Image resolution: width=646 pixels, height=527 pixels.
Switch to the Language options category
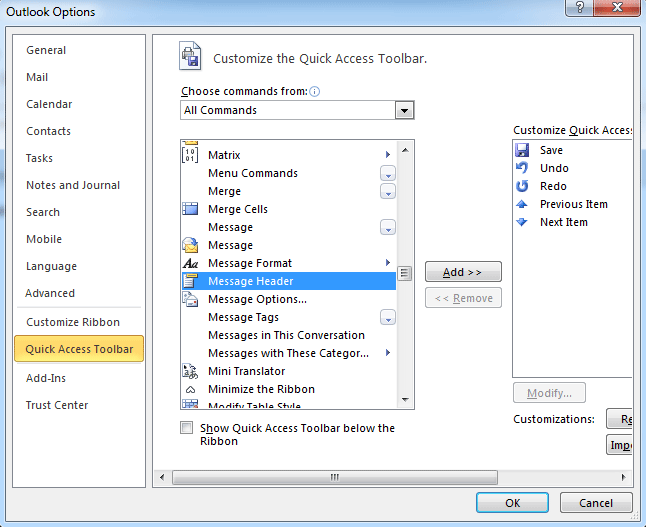click(x=79, y=266)
